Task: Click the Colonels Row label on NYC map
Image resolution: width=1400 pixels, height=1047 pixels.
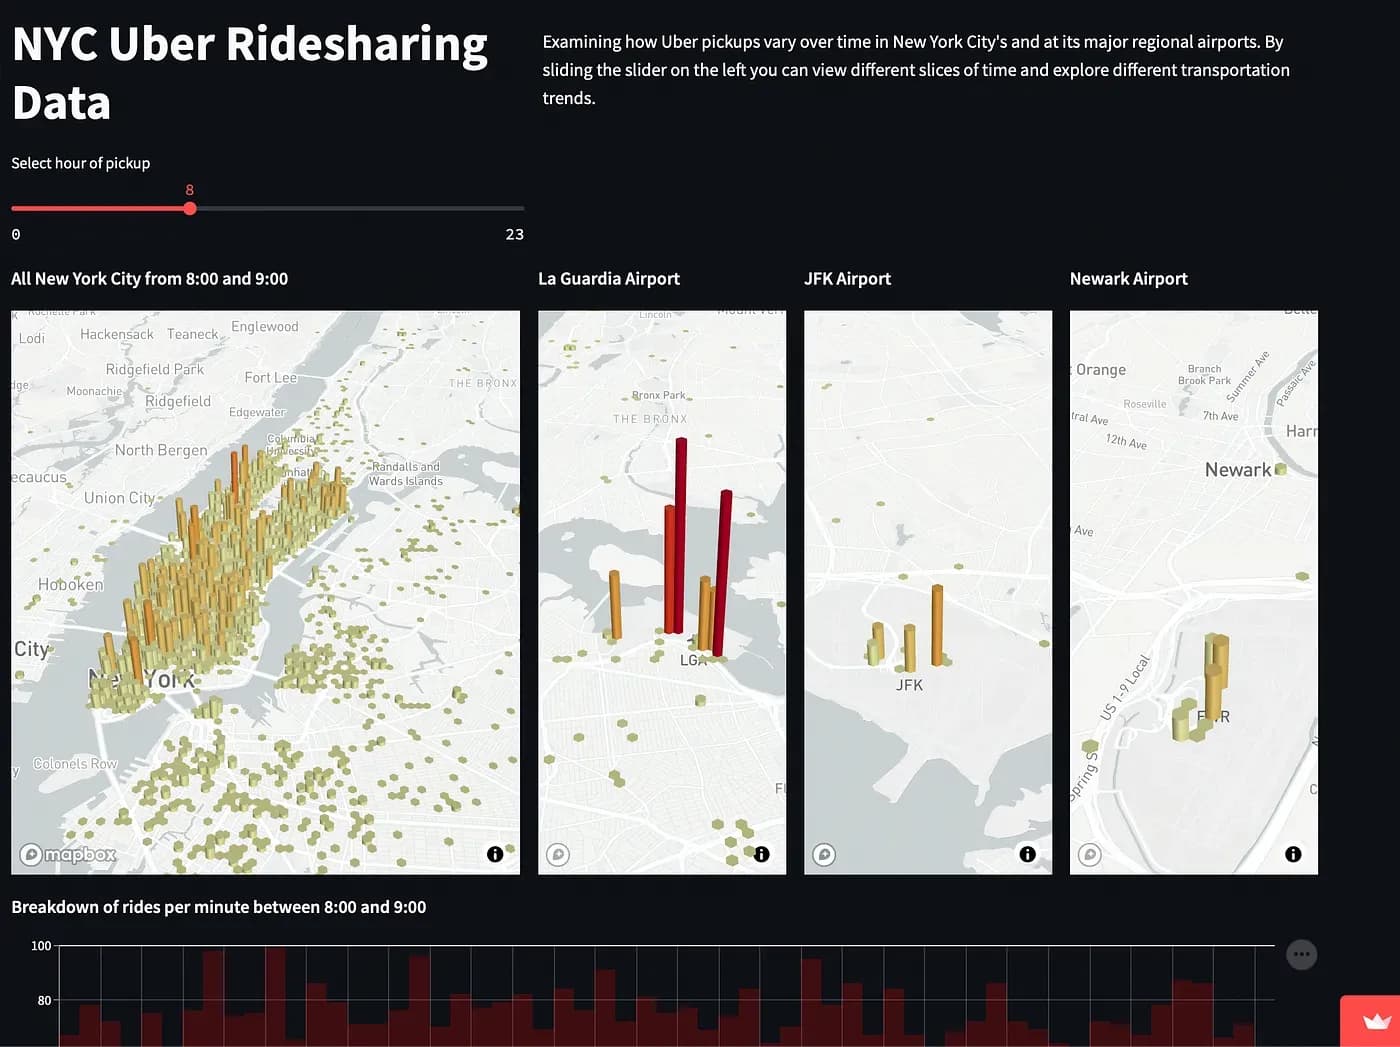Action: 75,764
